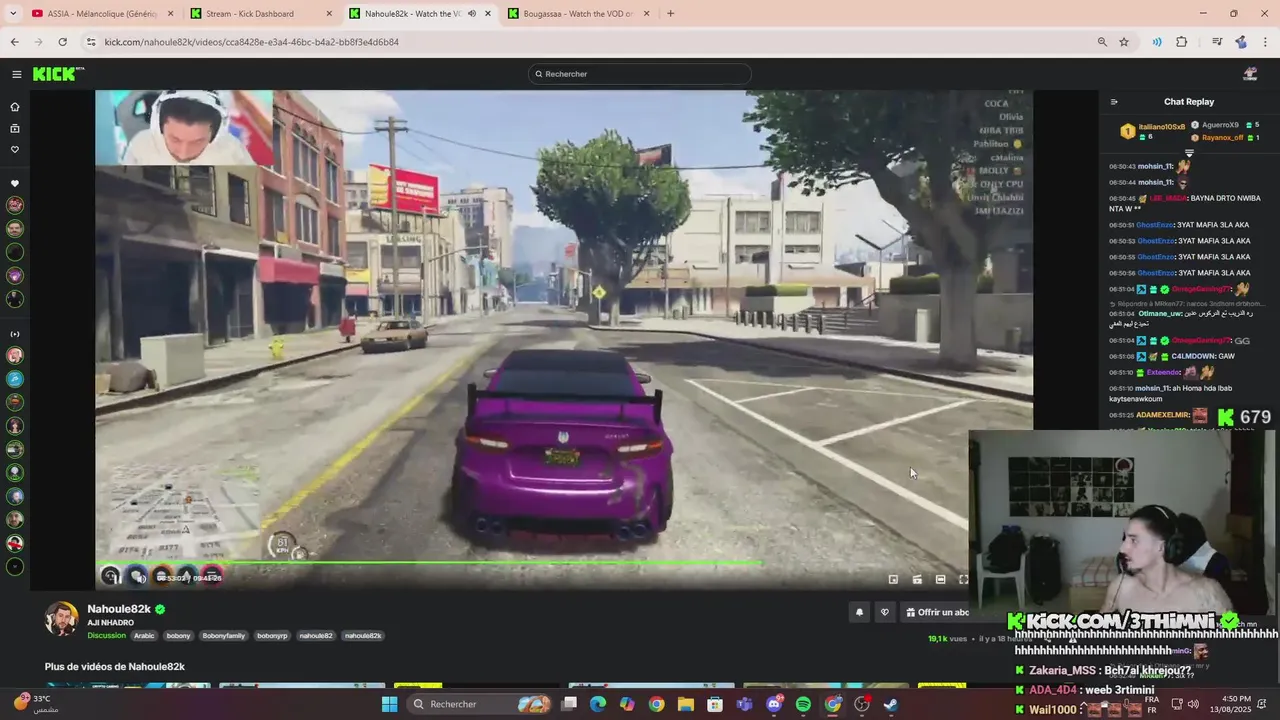Seek on the green video progress bar

(x=563, y=563)
